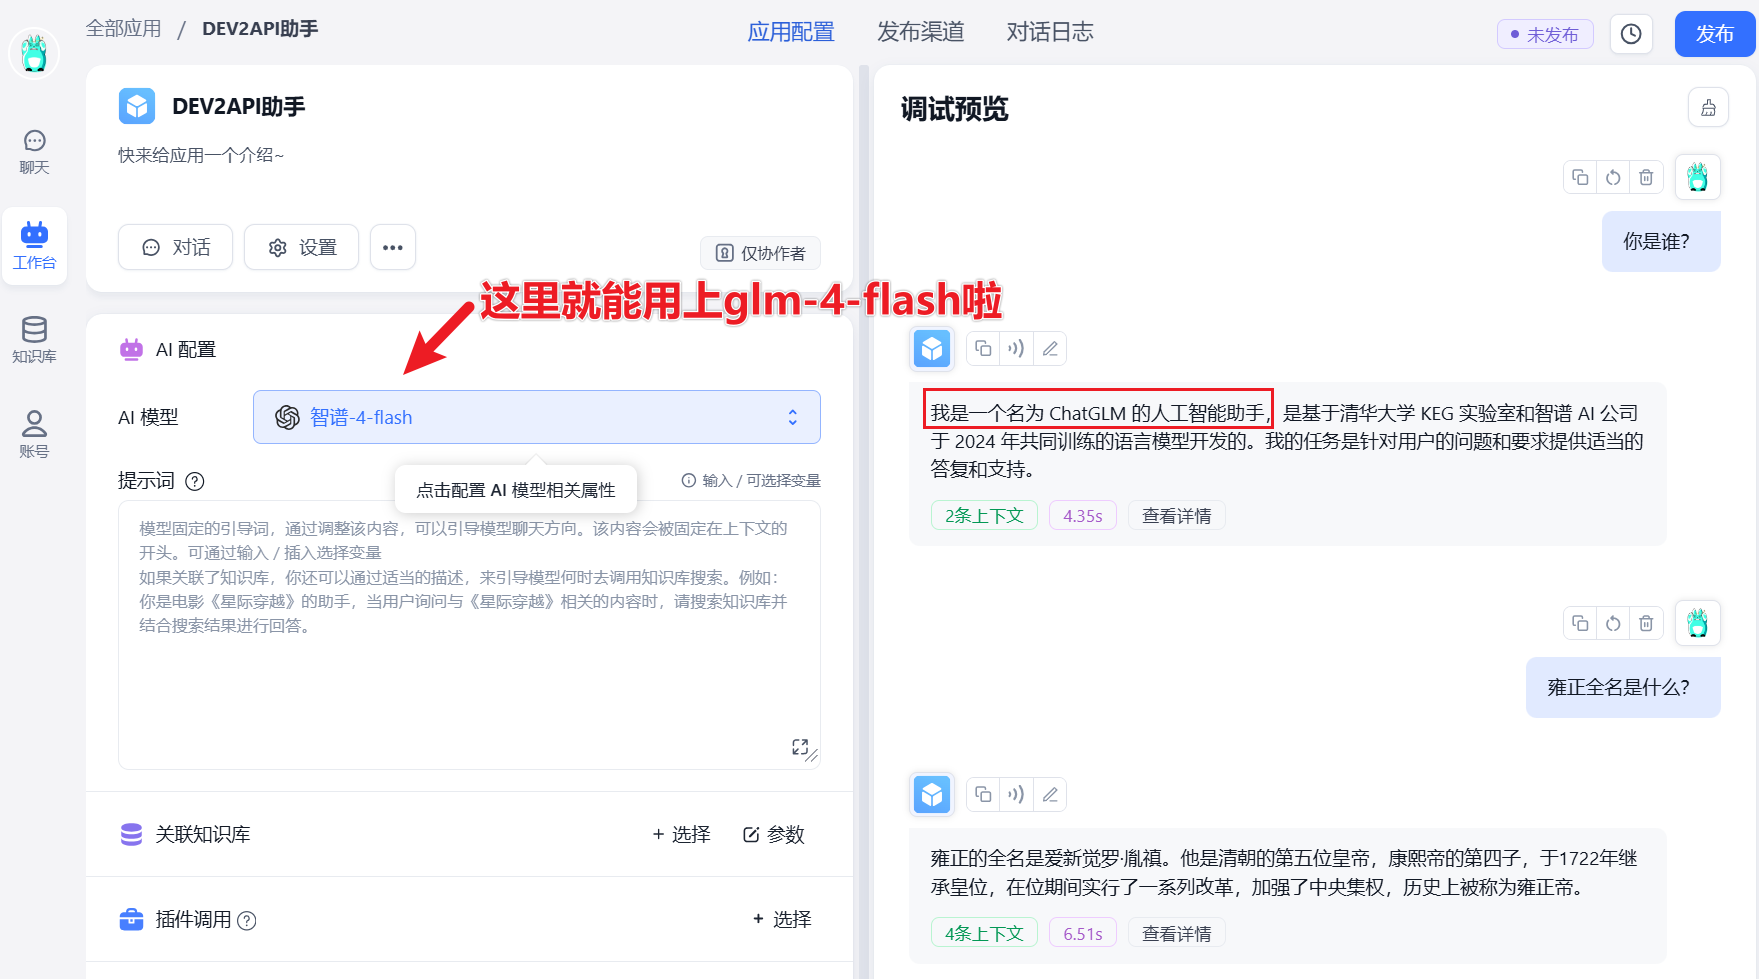Play audio of the ChatGLM reply

coord(1016,348)
